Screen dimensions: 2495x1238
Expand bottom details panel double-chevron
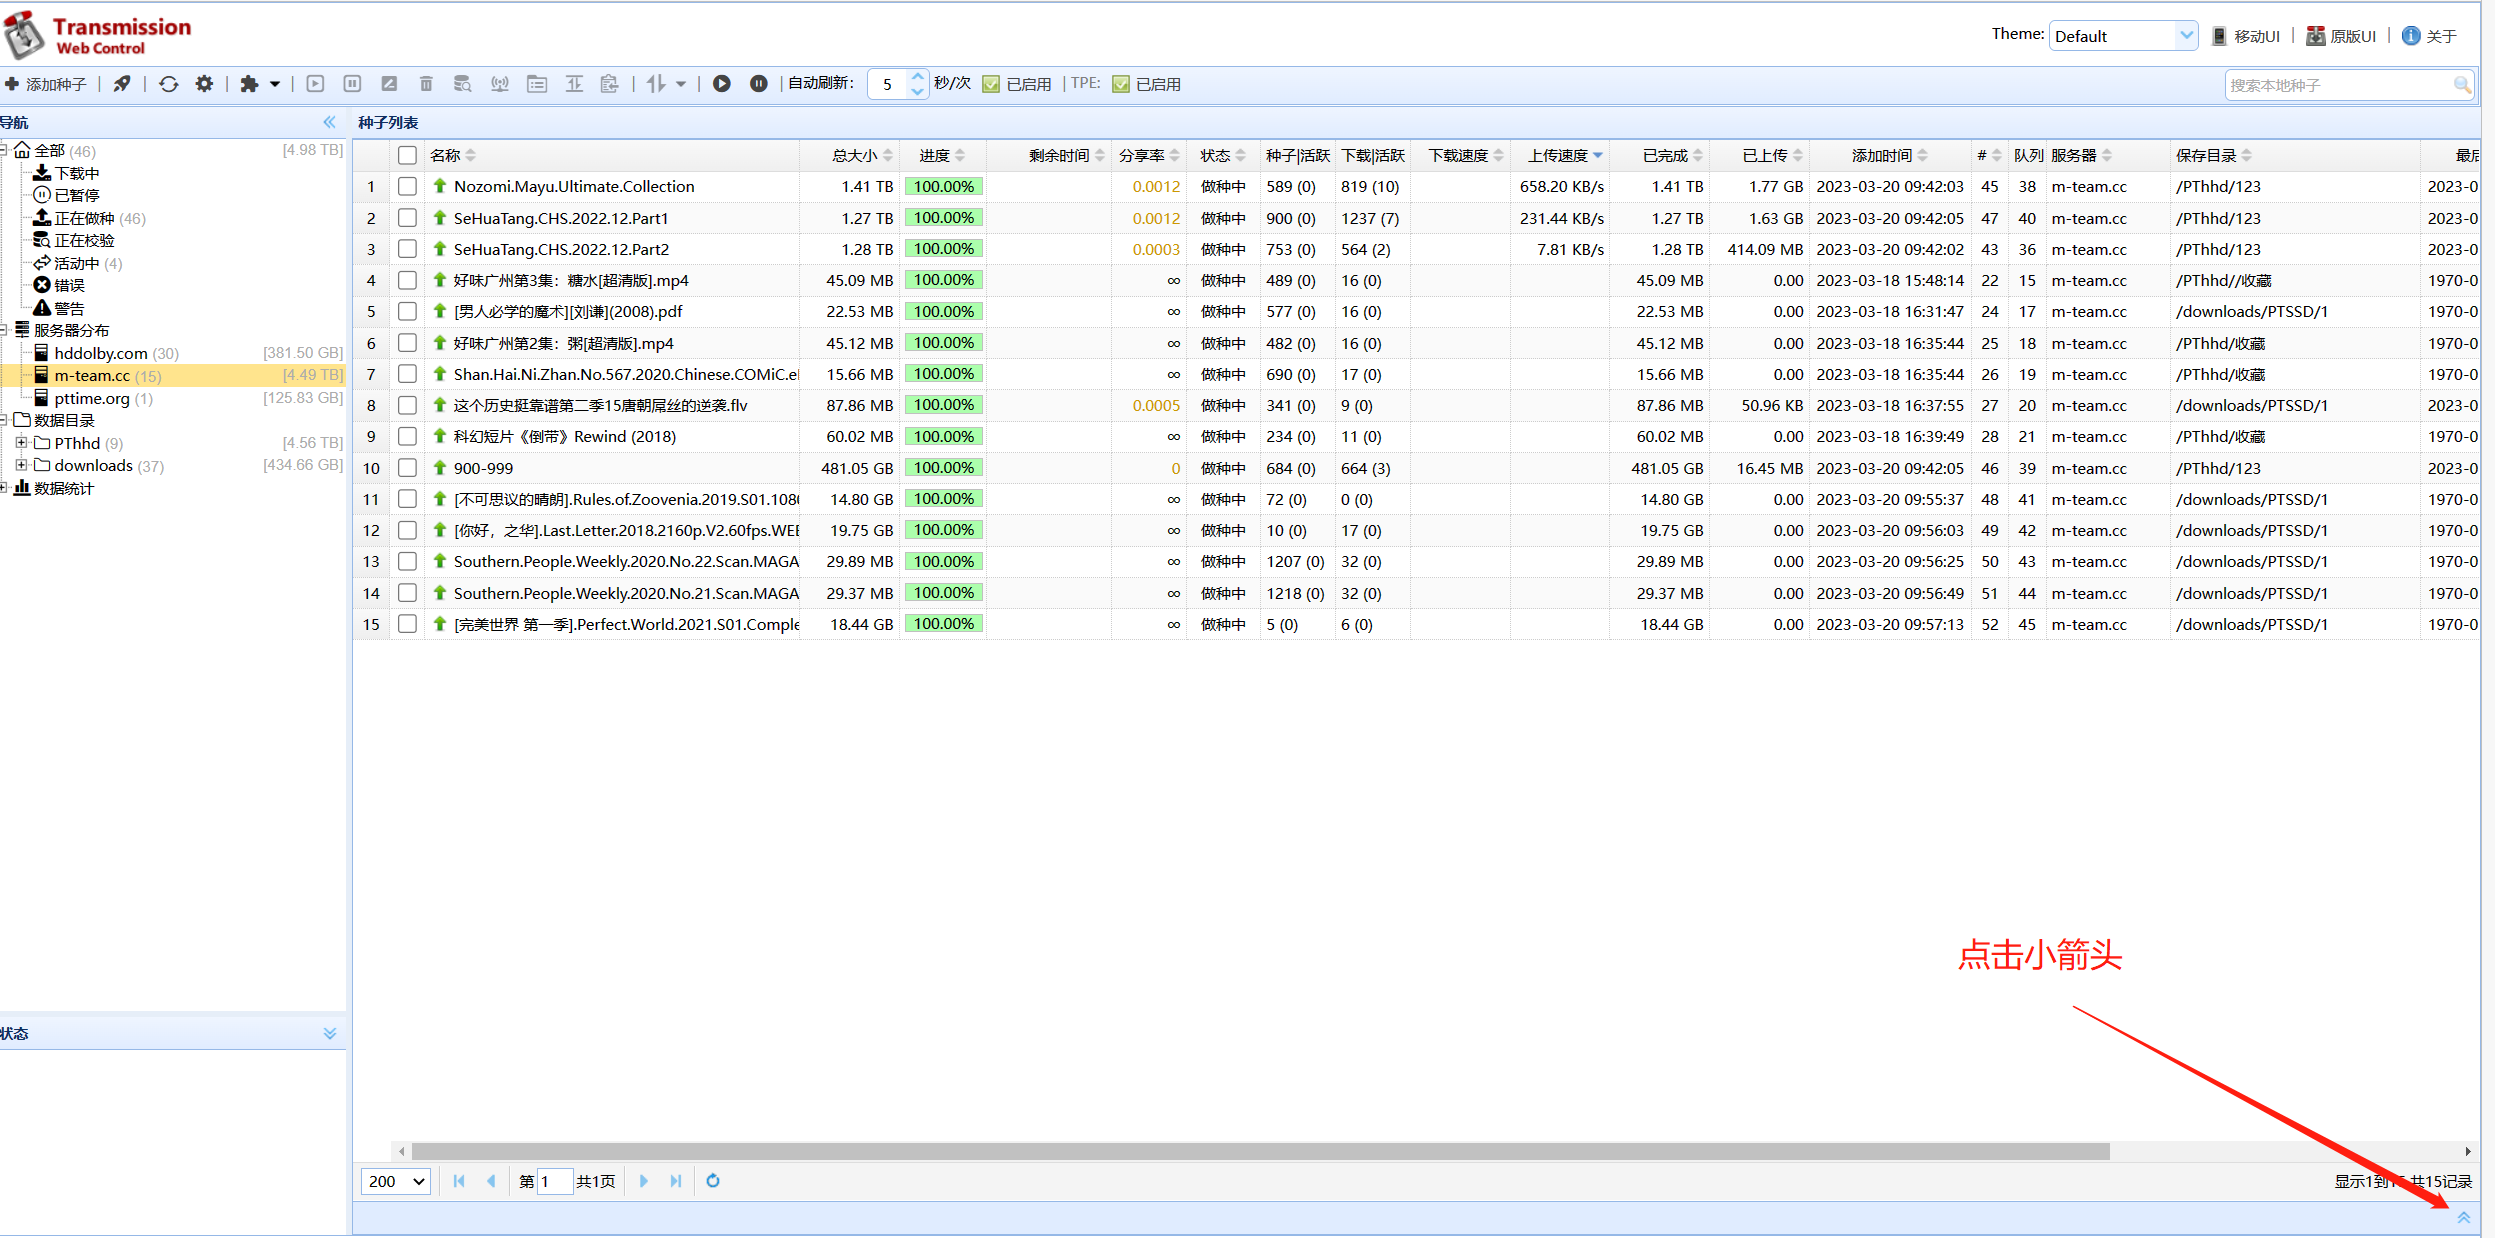point(2464,1217)
